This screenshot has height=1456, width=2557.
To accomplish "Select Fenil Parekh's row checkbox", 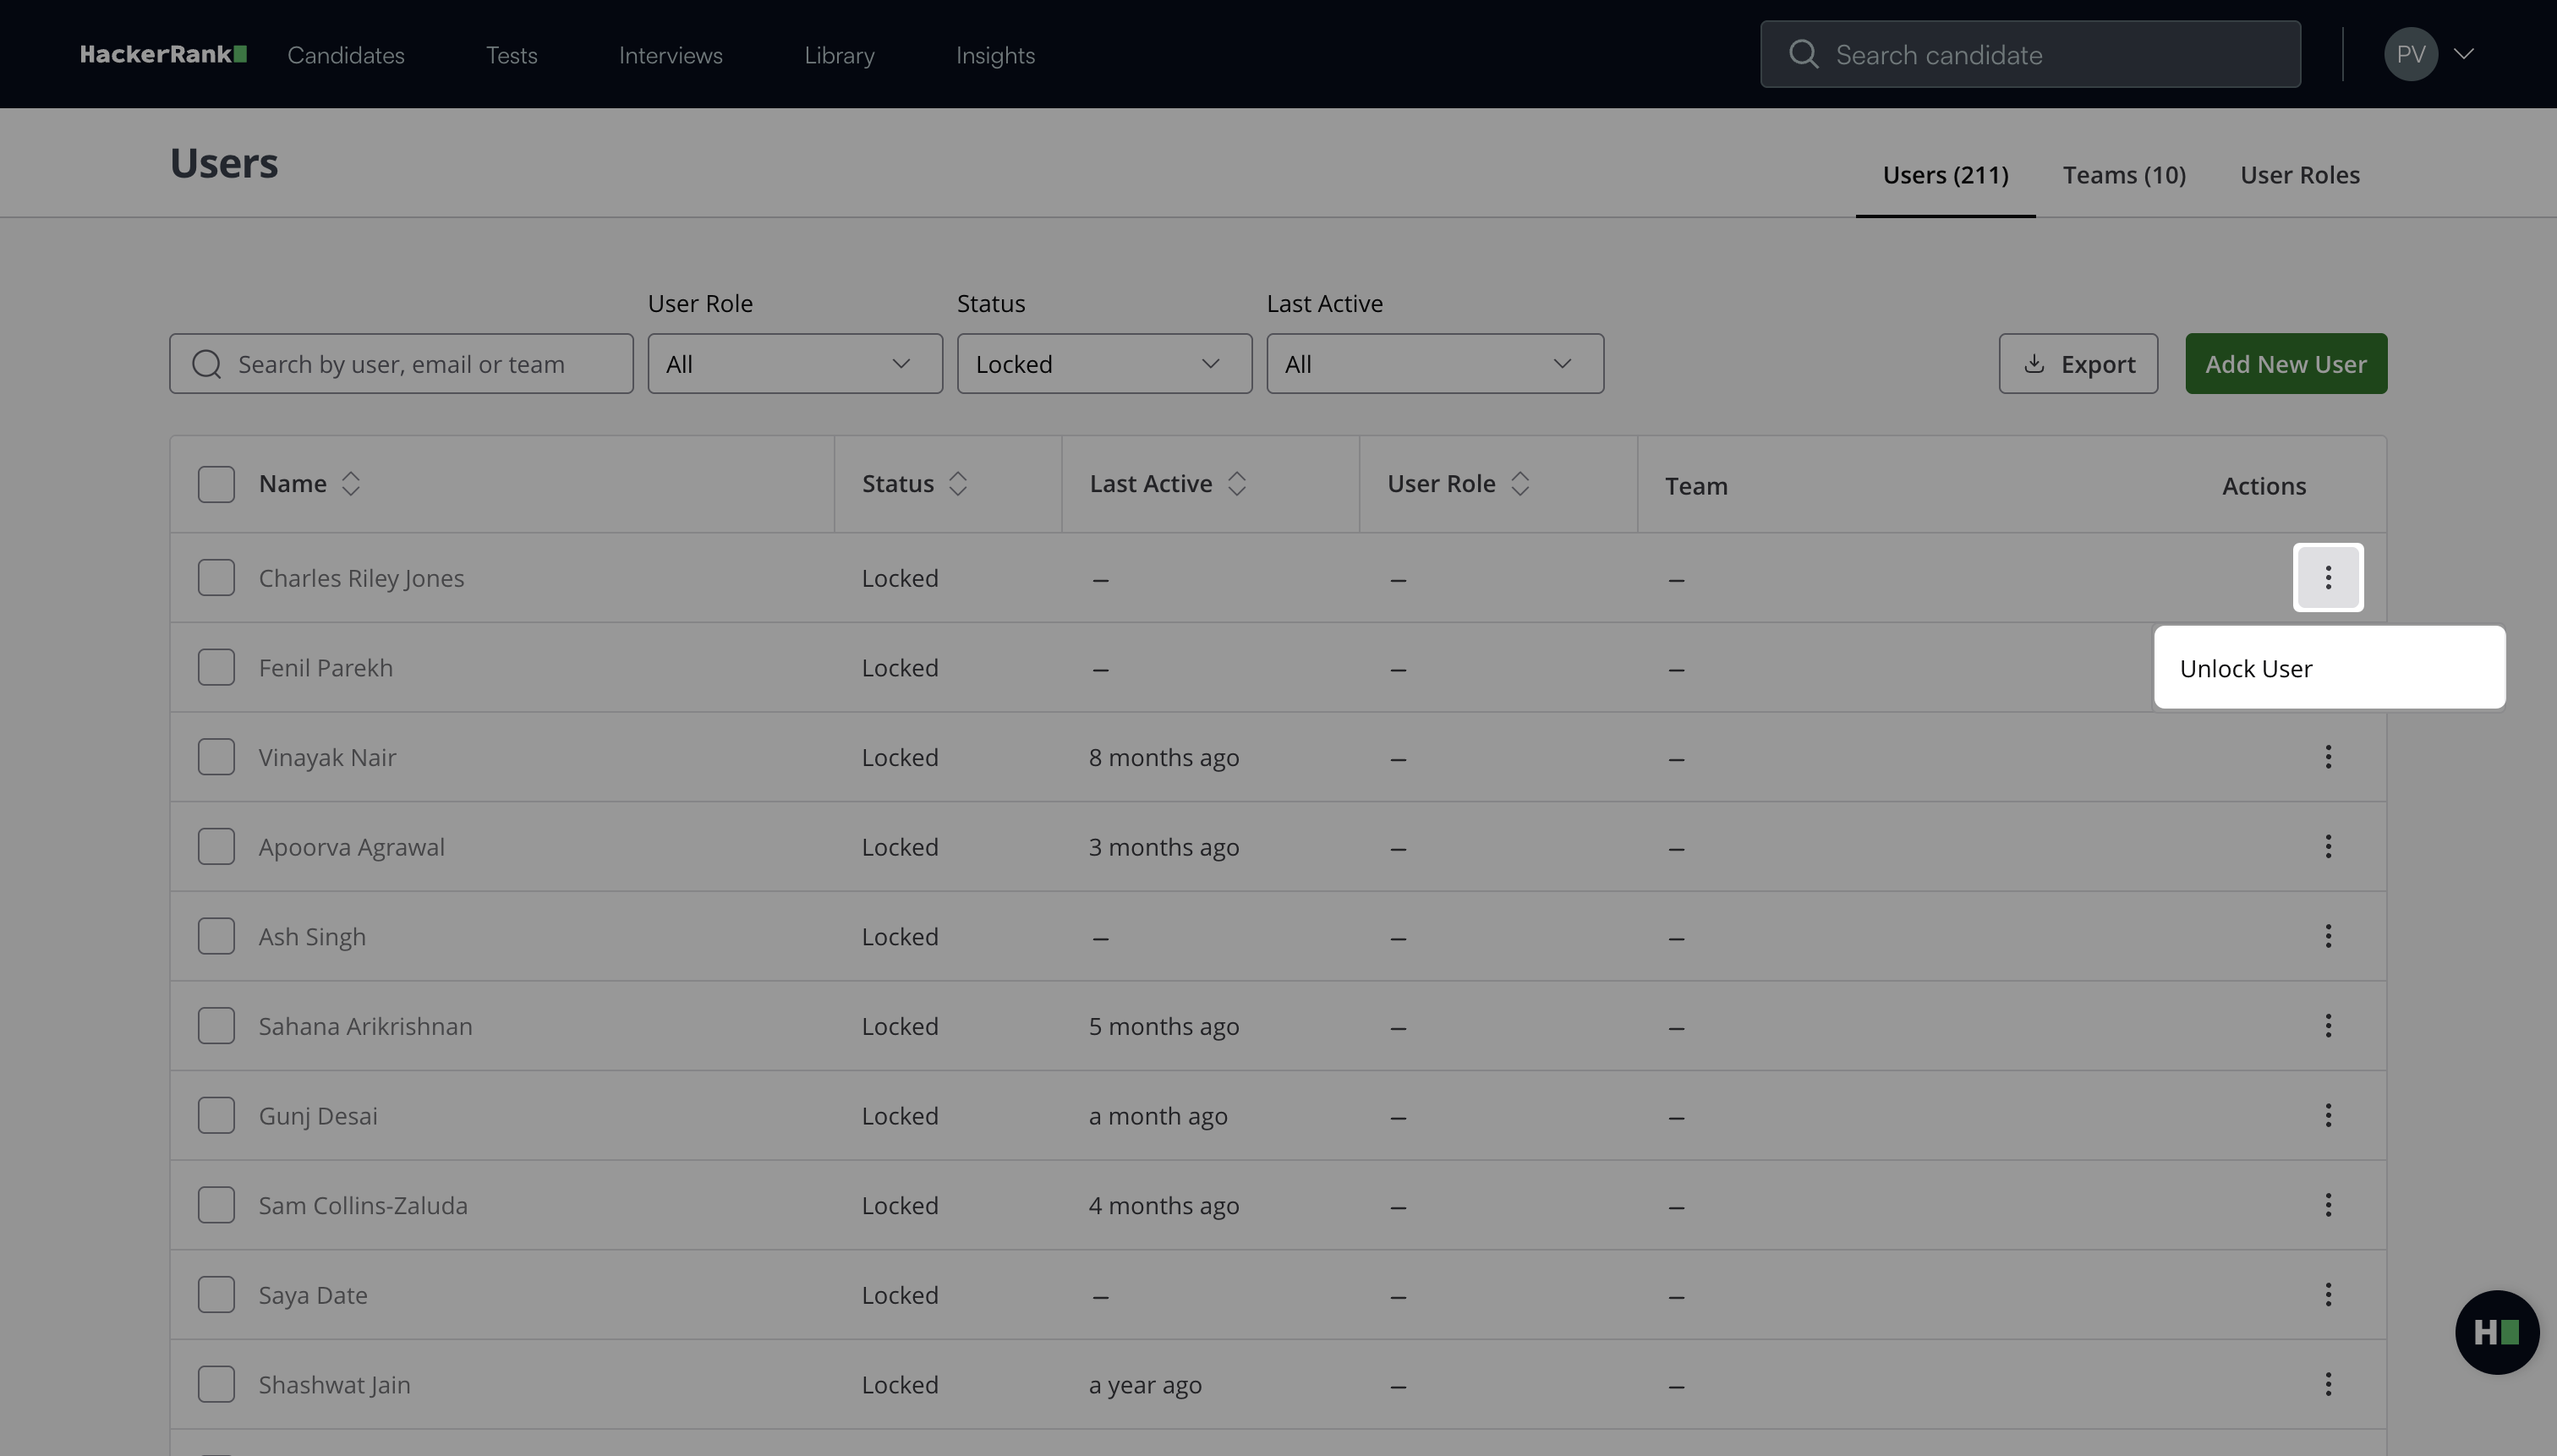I will pyautogui.click(x=216, y=667).
